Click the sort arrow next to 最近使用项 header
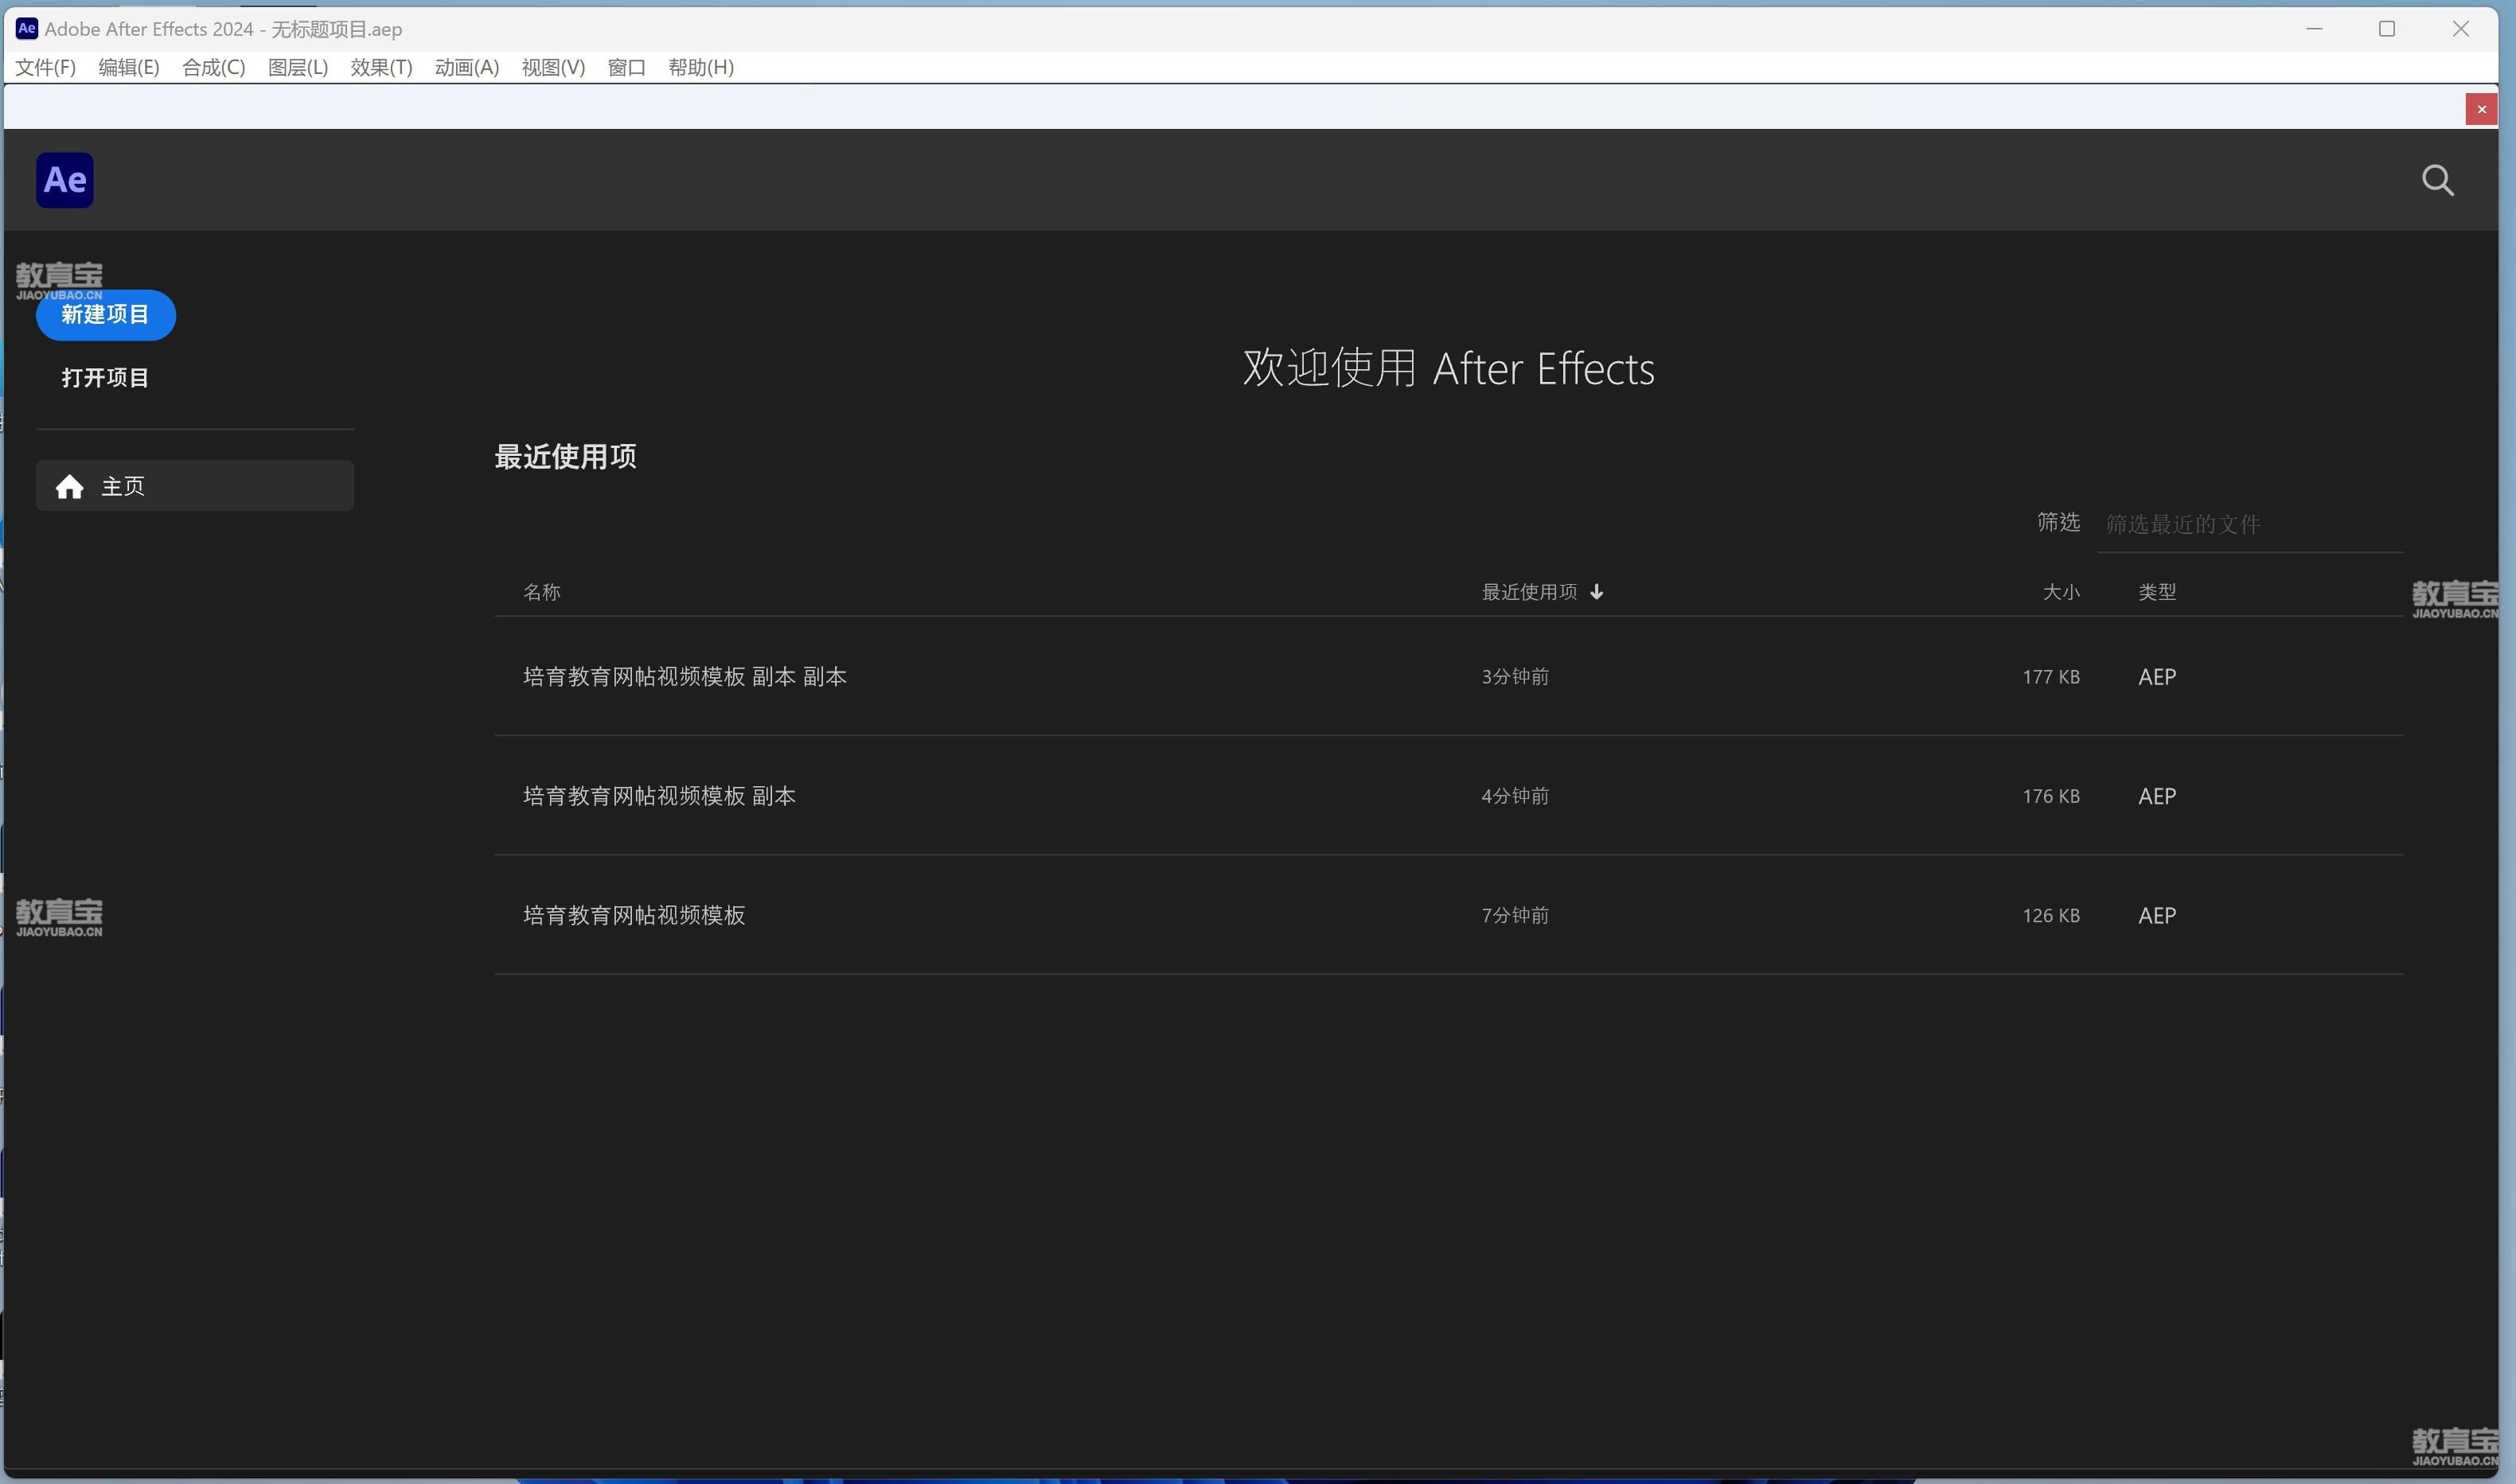The width and height of the screenshot is (2516, 1484). click(x=1597, y=591)
